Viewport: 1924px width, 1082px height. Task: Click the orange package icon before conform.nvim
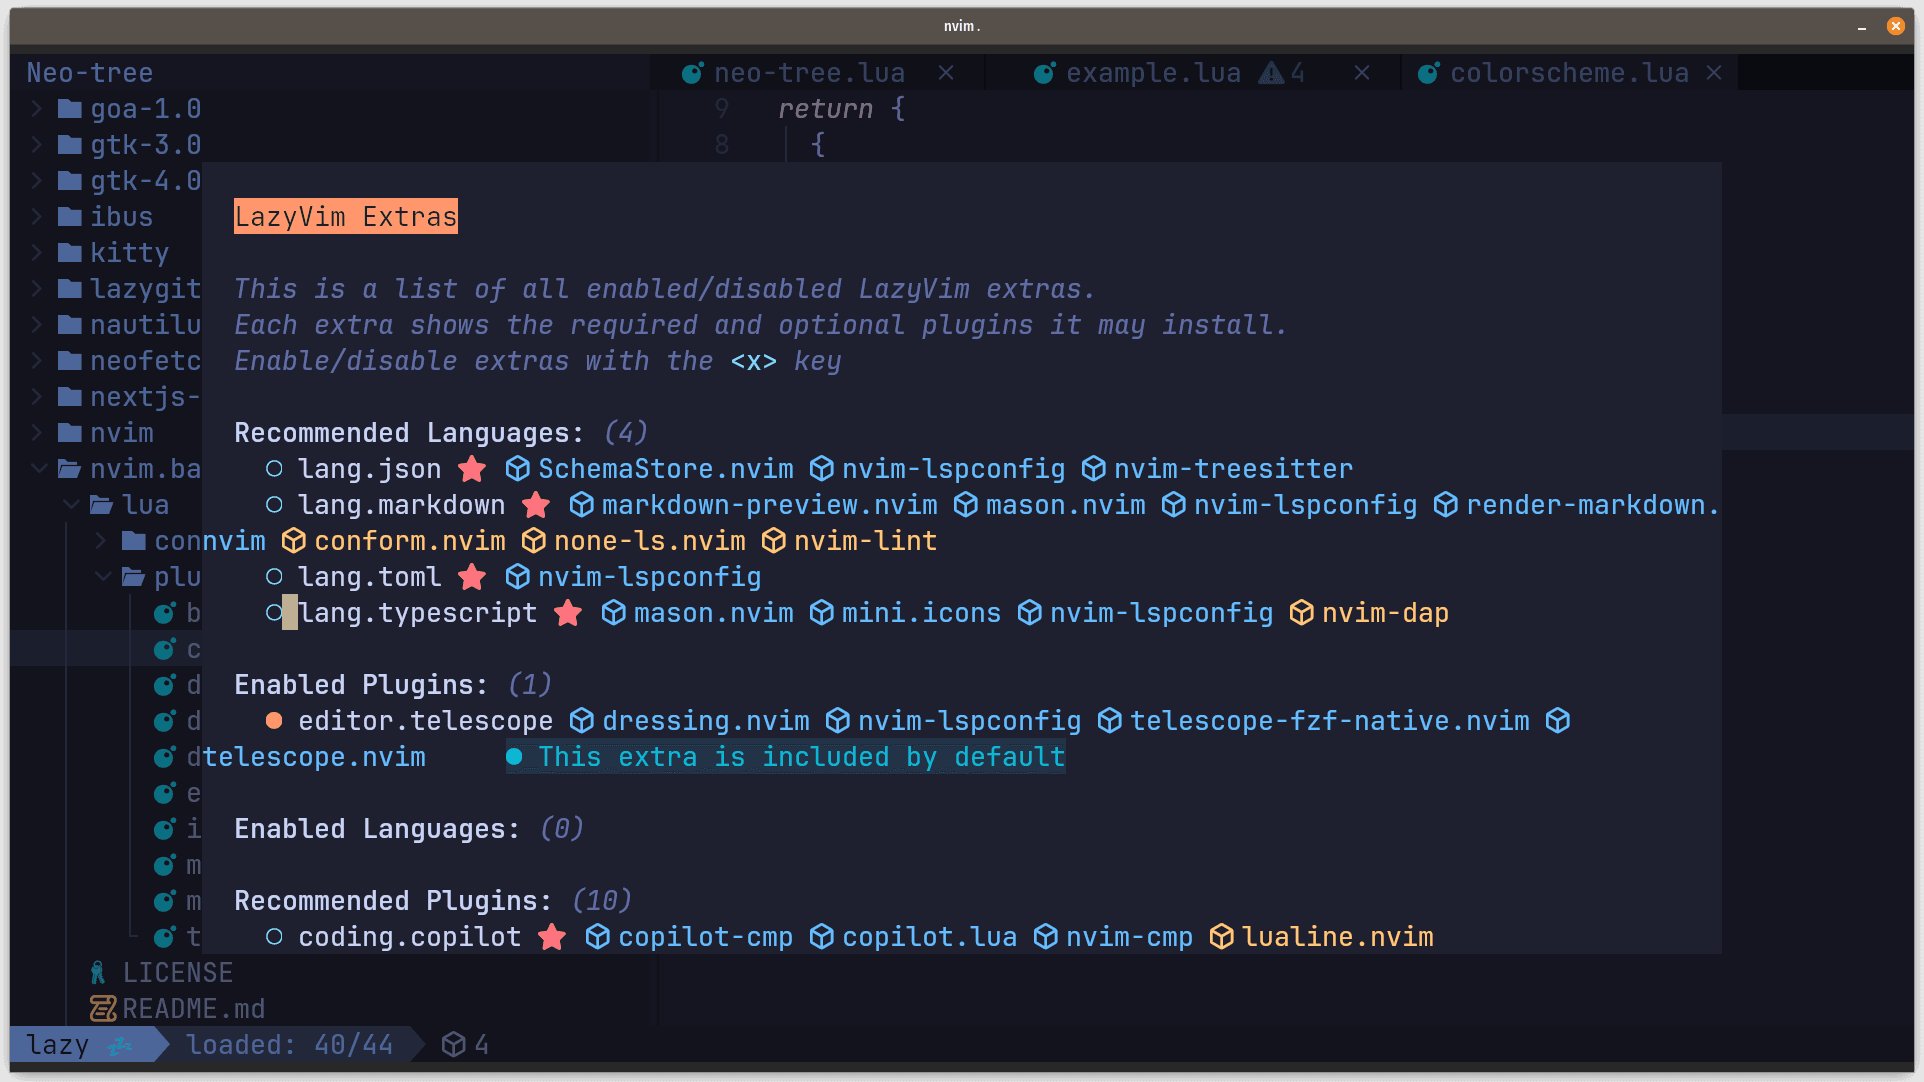tap(293, 541)
